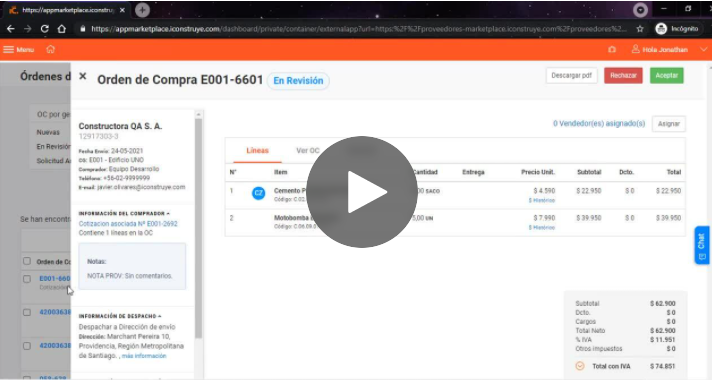
Task: Open the hamburger Menu icon
Action: [x=8, y=49]
